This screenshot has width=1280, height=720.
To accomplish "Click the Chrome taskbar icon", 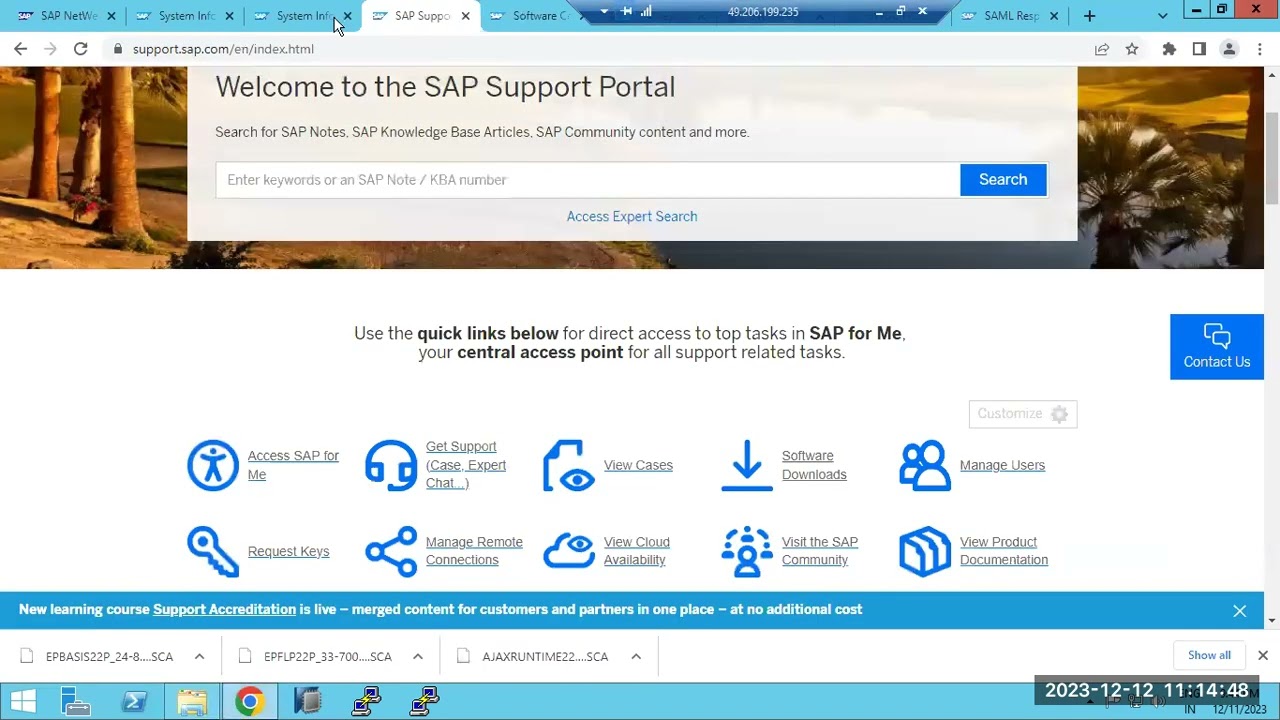I will tap(250, 702).
